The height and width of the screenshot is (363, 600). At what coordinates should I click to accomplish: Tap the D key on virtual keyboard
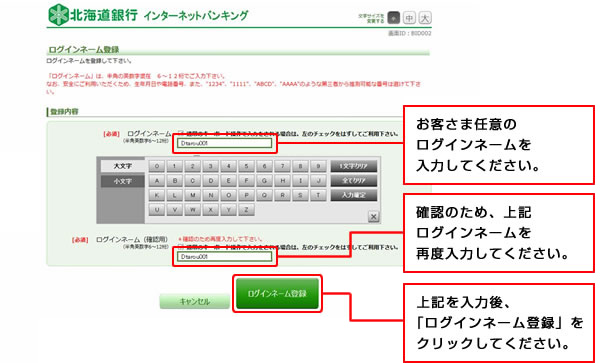click(x=210, y=181)
